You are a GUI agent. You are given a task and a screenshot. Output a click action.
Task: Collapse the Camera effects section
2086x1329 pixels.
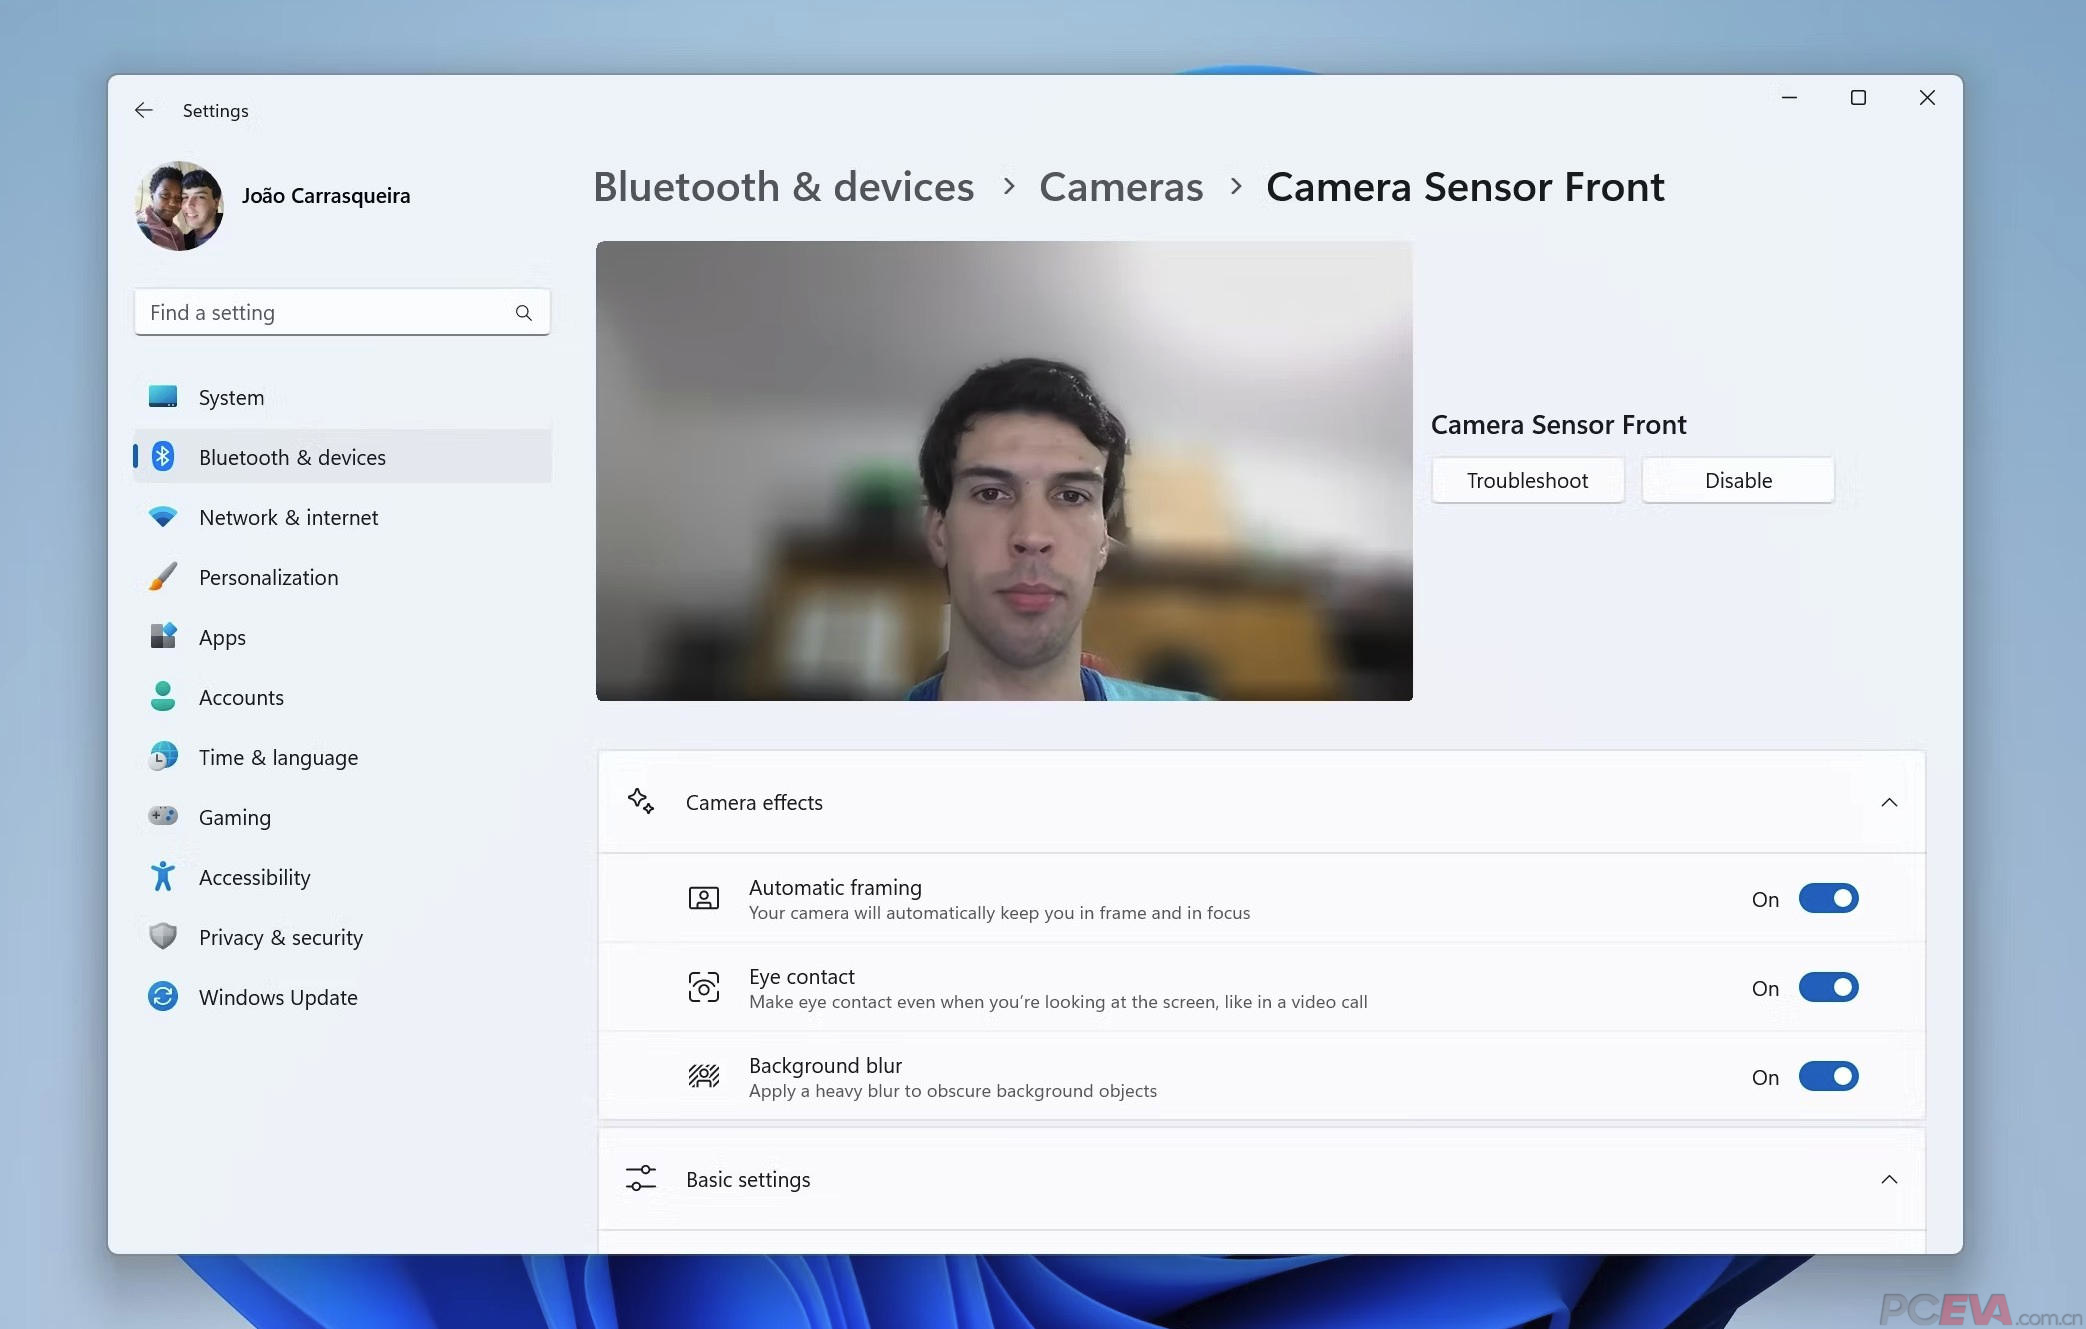pyautogui.click(x=1888, y=802)
